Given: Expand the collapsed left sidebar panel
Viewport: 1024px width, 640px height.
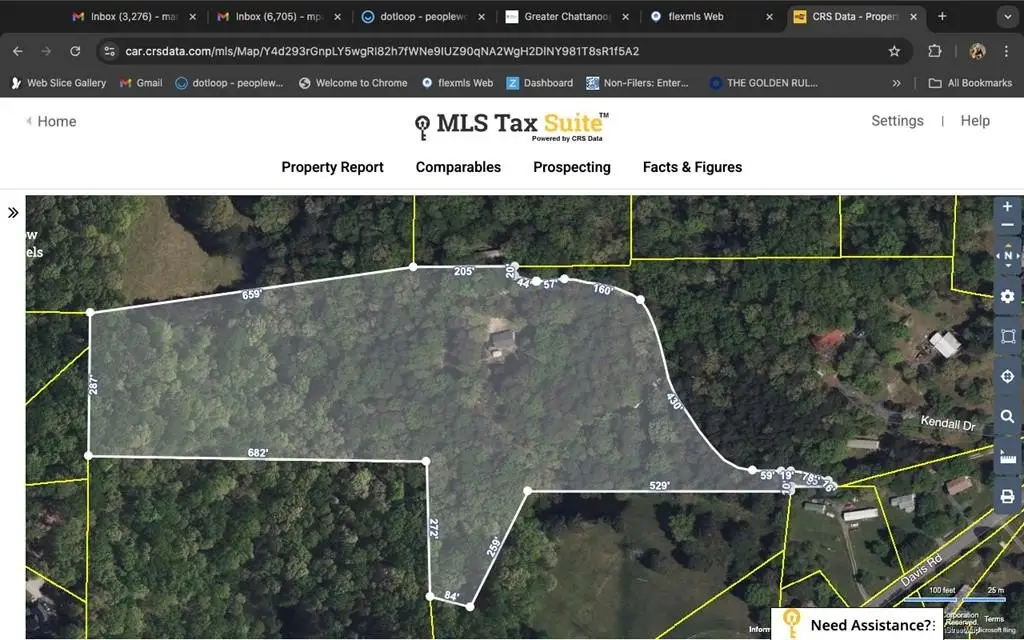Looking at the screenshot, I should 13,213.
